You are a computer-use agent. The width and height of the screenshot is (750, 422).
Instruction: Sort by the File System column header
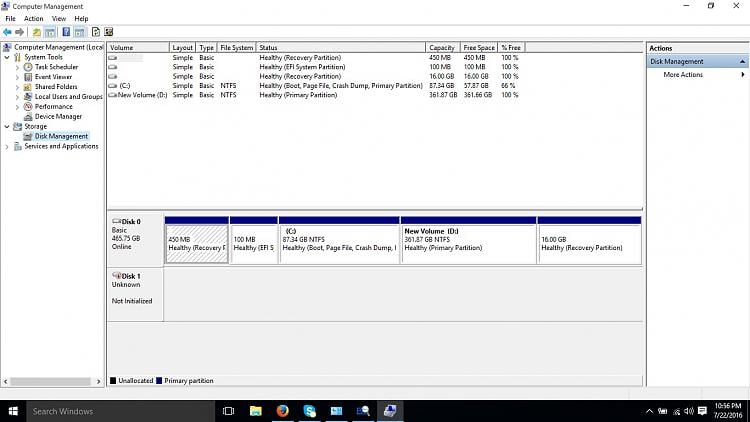point(236,48)
